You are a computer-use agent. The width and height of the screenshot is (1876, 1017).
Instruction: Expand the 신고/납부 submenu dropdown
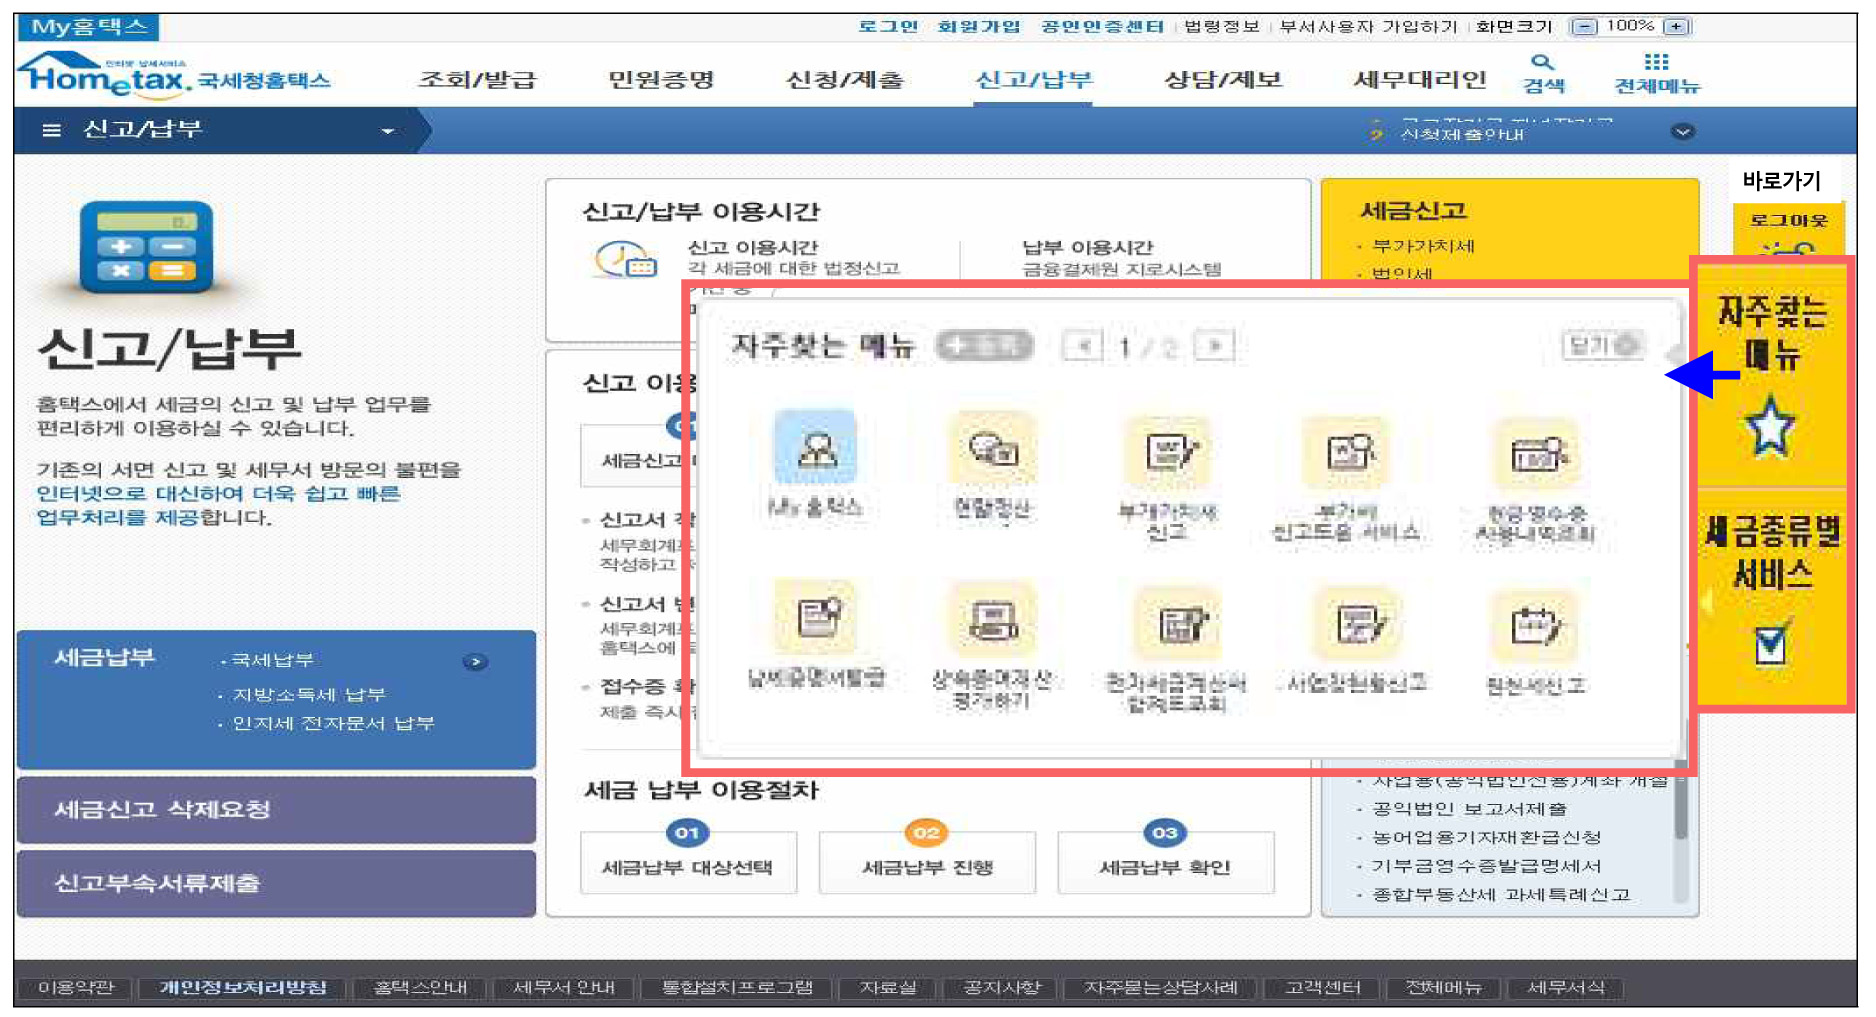[x=388, y=131]
